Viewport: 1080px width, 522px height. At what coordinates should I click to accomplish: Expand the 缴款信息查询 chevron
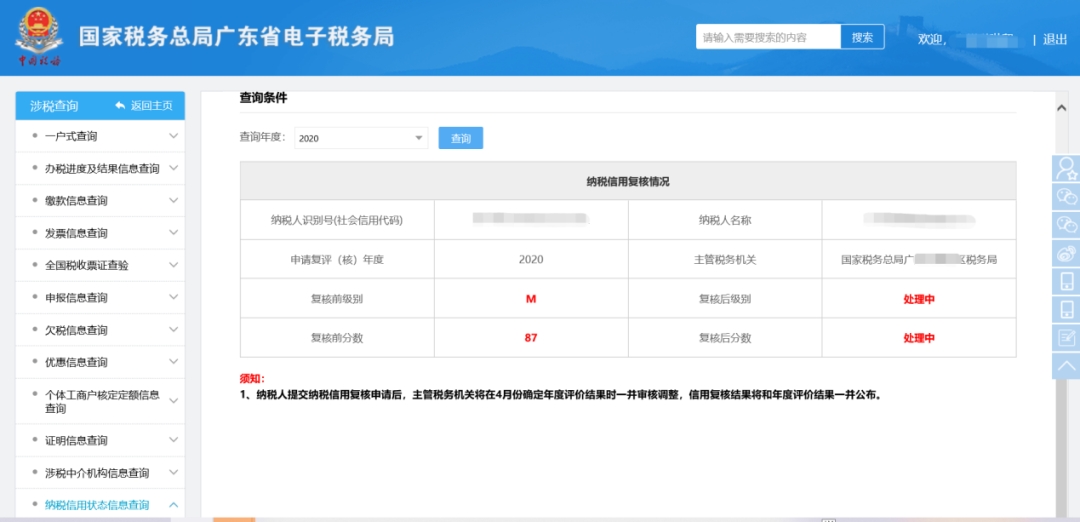coord(174,200)
